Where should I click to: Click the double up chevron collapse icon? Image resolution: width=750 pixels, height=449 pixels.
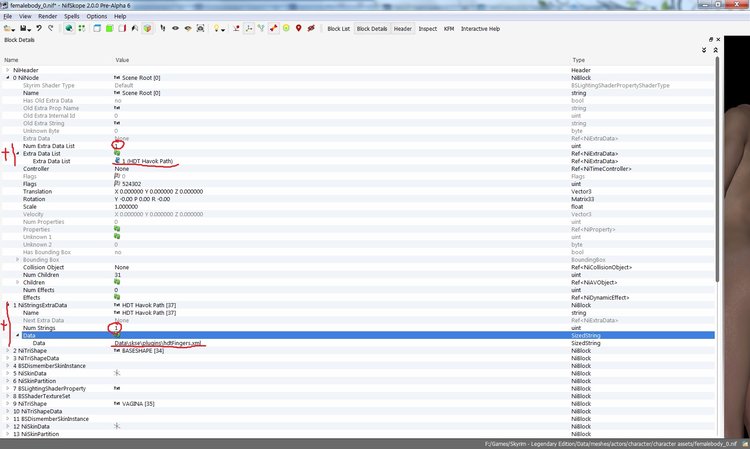pos(716,50)
